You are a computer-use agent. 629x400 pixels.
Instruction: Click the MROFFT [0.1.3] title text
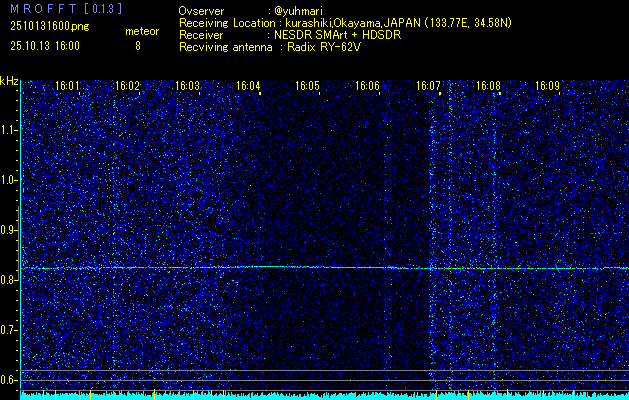pos(66,9)
